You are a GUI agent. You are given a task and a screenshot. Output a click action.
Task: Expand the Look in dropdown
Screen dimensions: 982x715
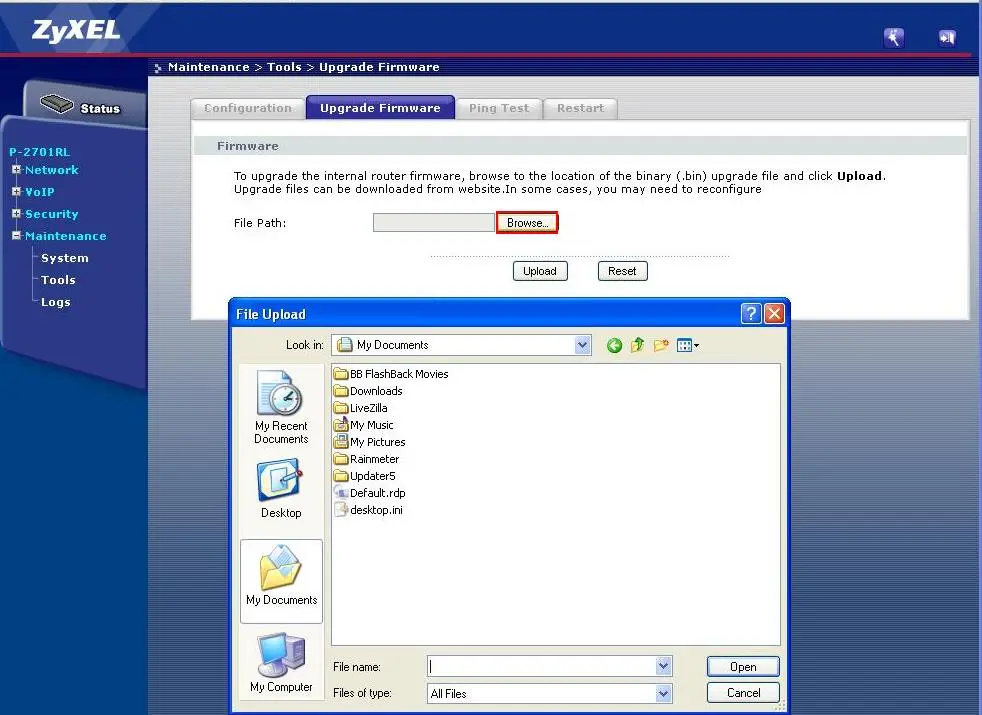click(x=583, y=345)
